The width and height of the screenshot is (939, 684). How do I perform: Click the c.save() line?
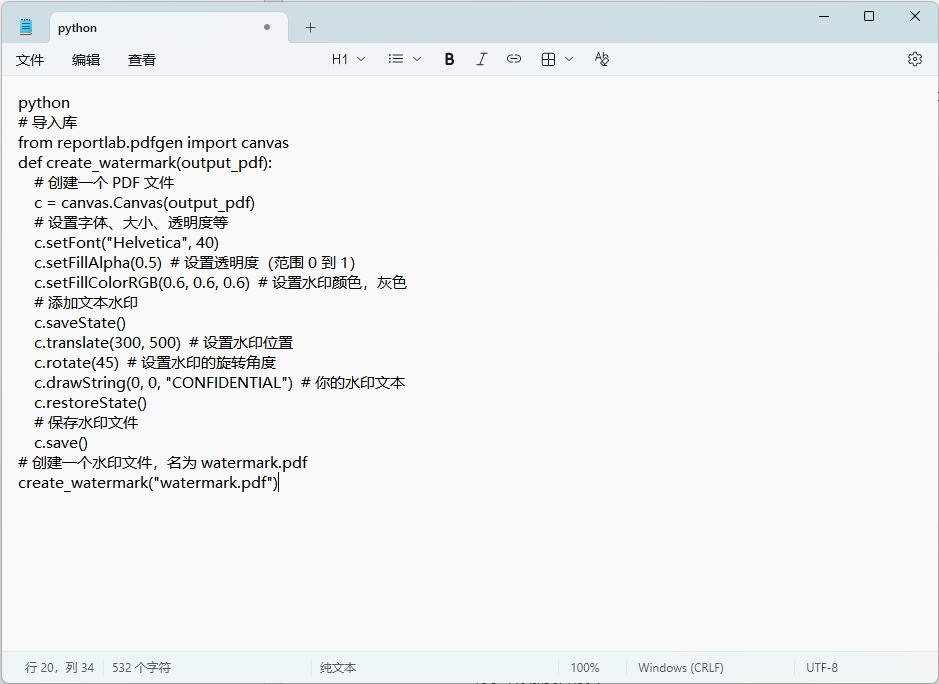click(x=61, y=443)
